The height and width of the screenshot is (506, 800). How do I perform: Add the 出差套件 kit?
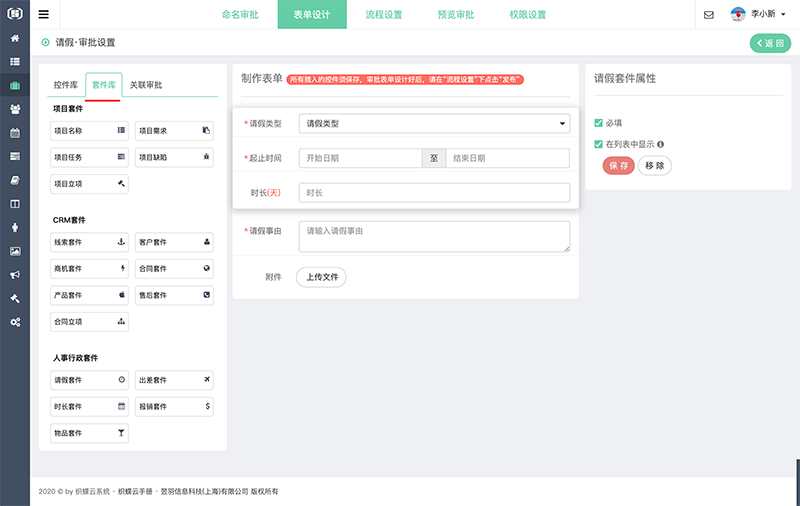(174, 380)
